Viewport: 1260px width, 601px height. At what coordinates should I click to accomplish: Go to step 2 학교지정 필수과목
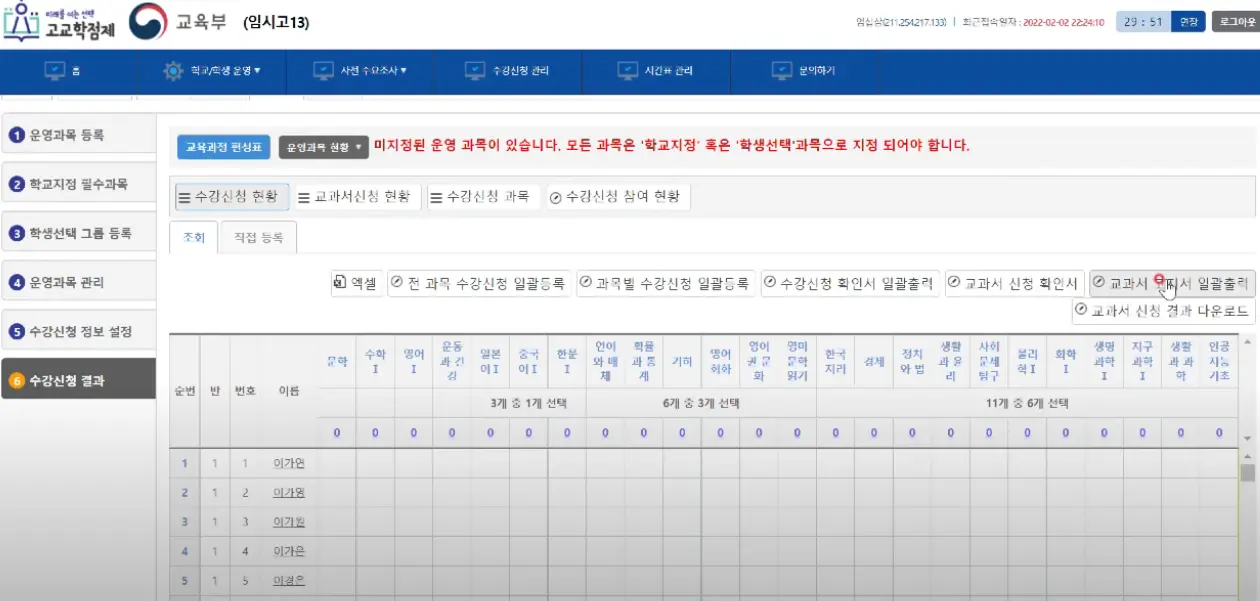pos(79,184)
